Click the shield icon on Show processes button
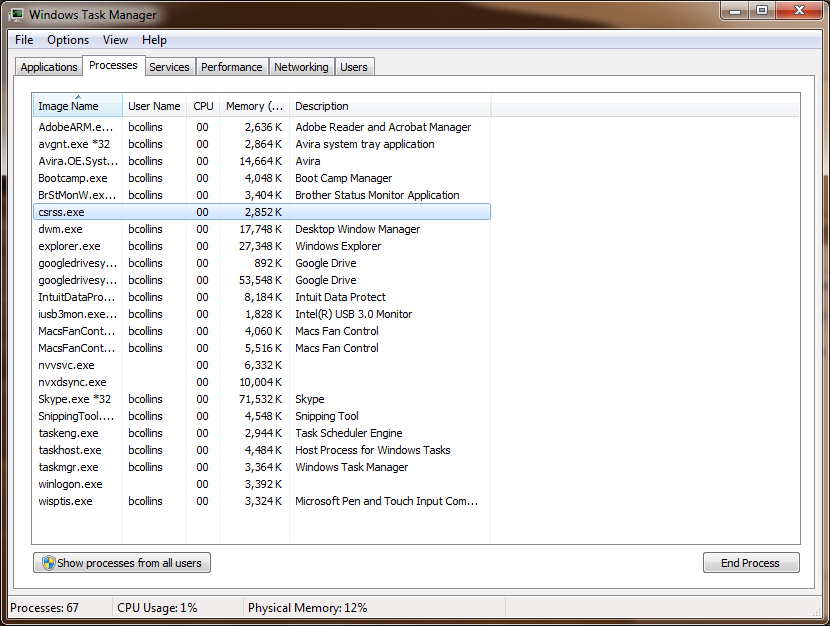 click(x=49, y=563)
